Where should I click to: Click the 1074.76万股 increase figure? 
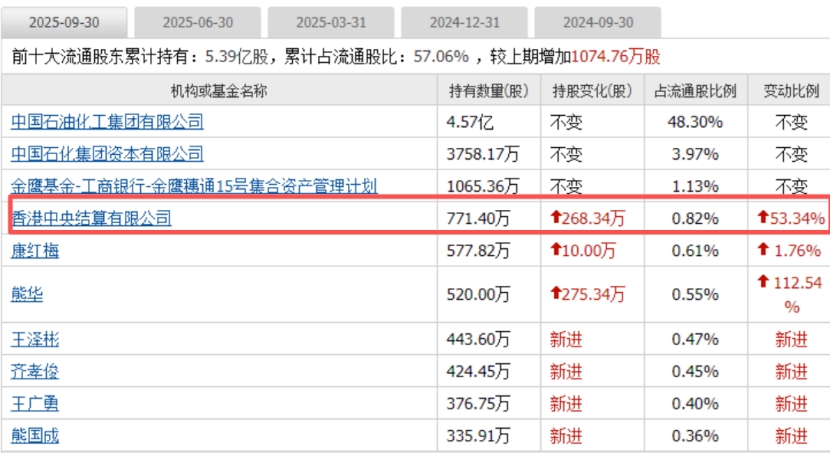coord(615,56)
